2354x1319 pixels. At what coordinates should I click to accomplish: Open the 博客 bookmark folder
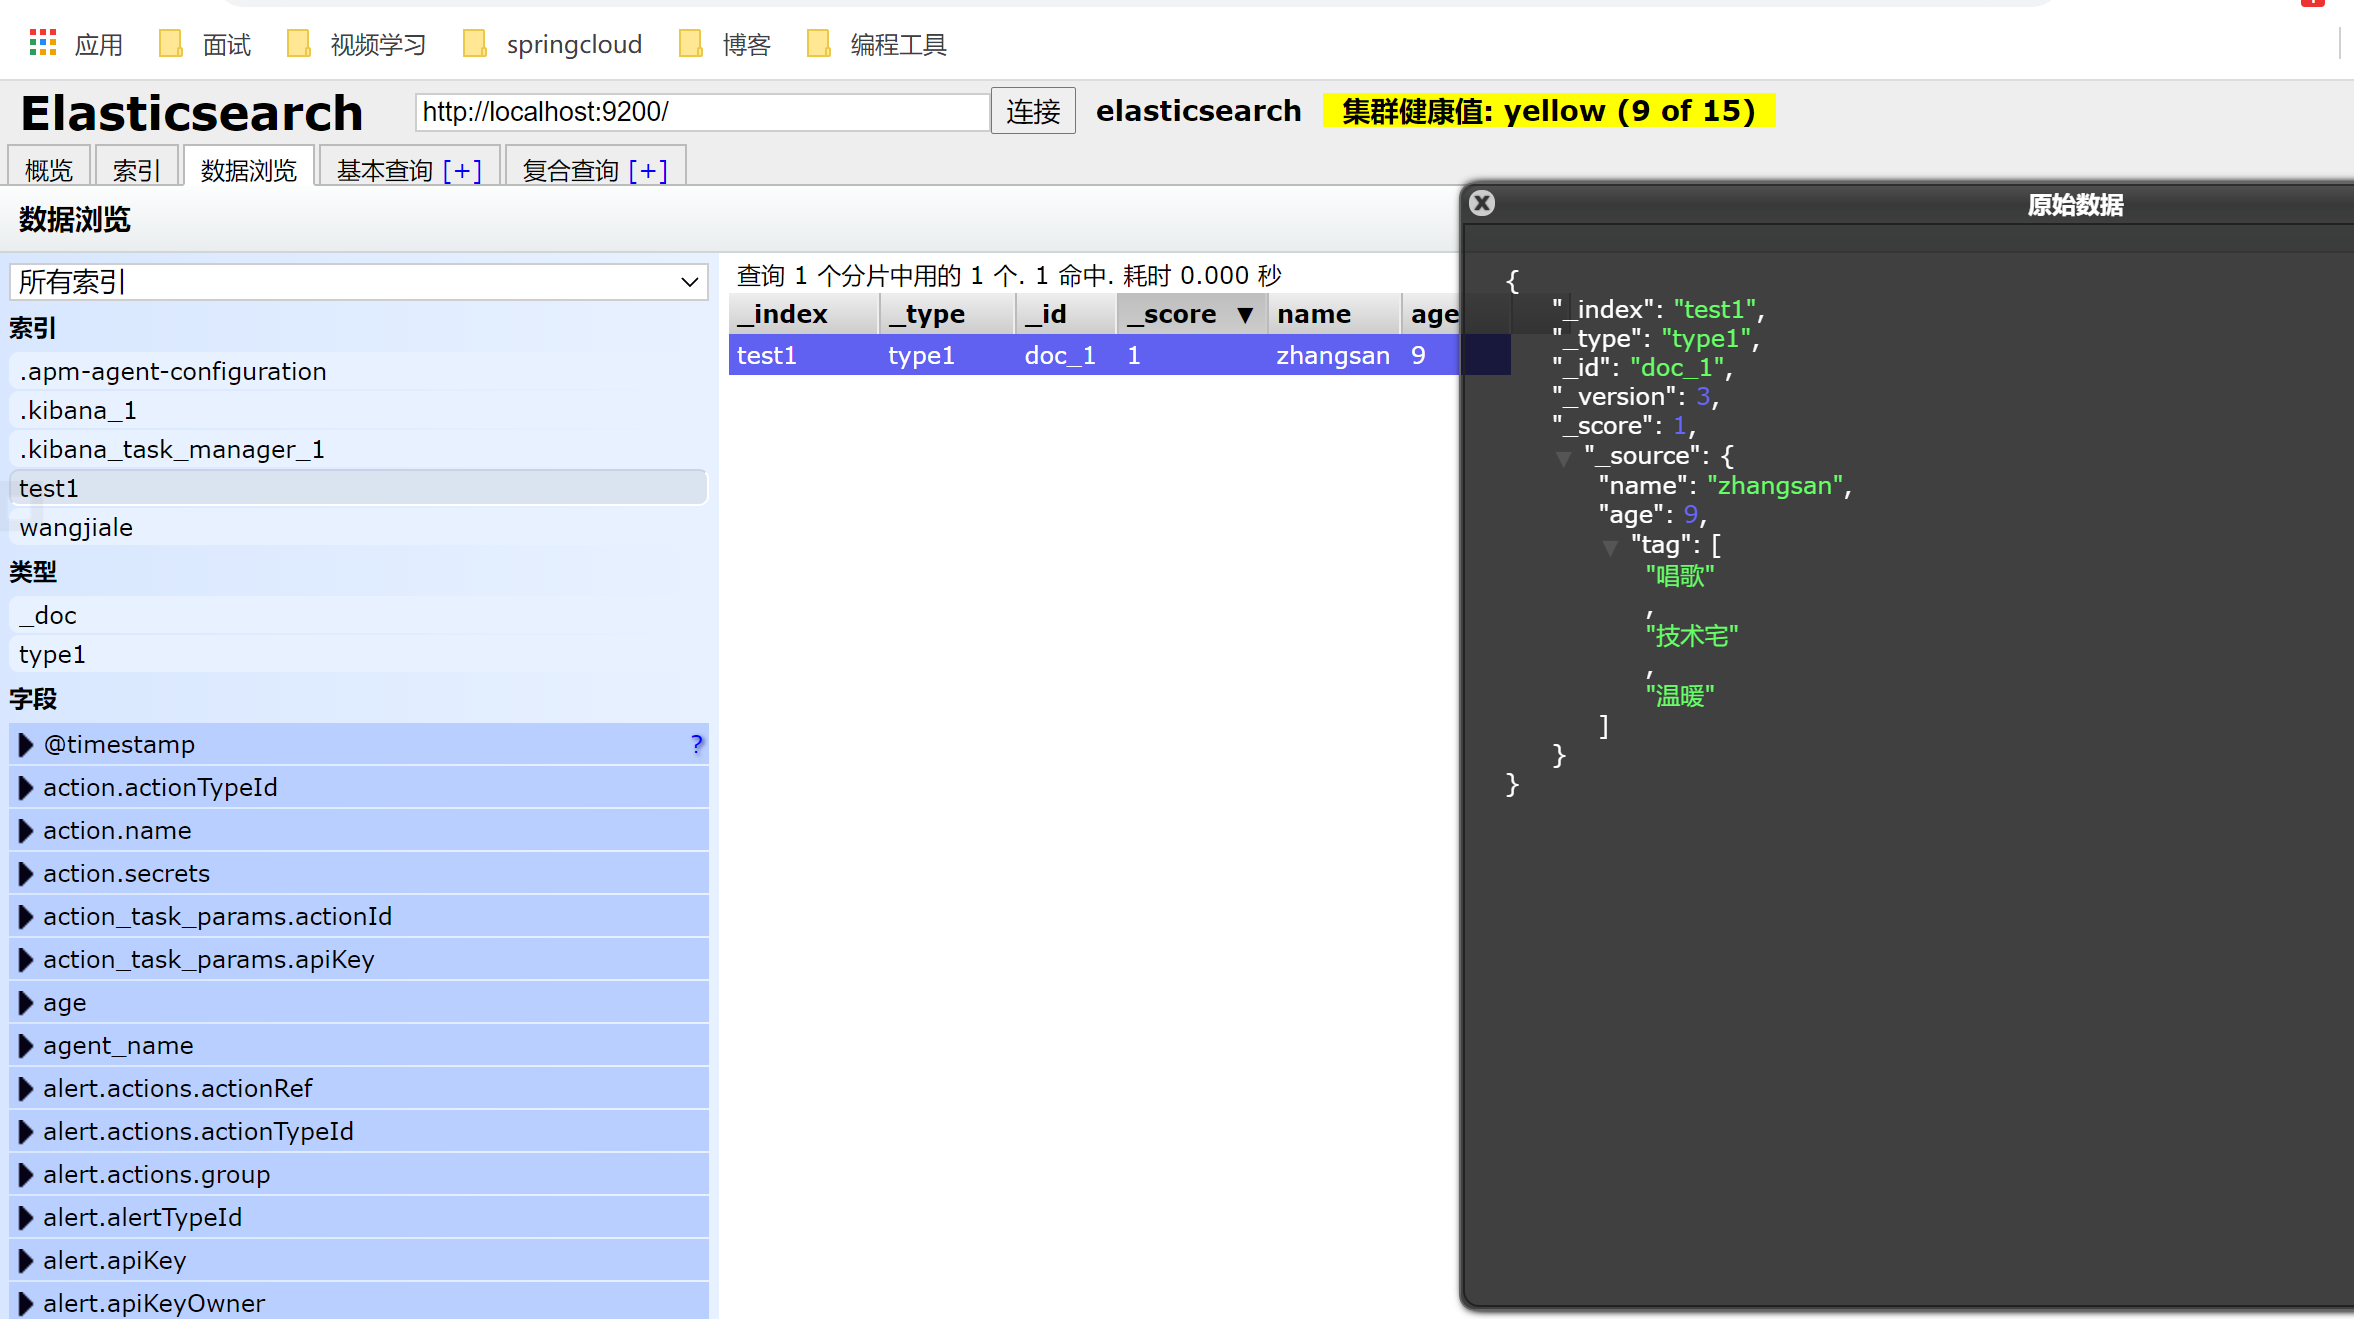[x=725, y=44]
